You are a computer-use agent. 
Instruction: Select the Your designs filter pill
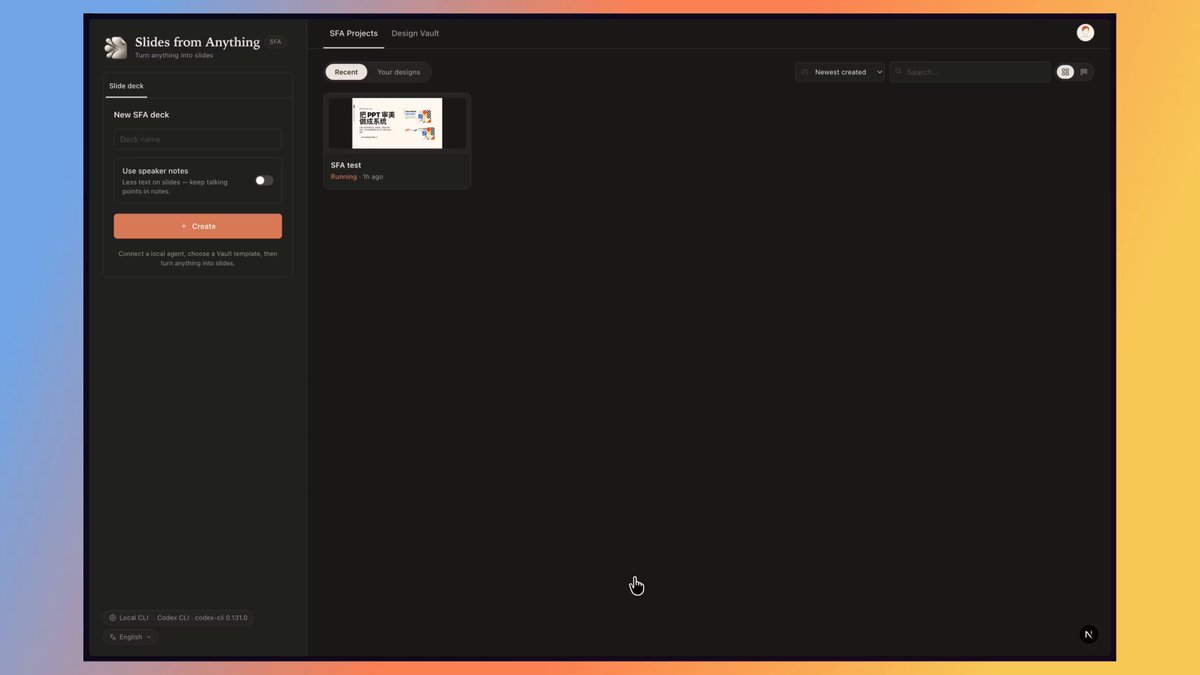(399, 72)
